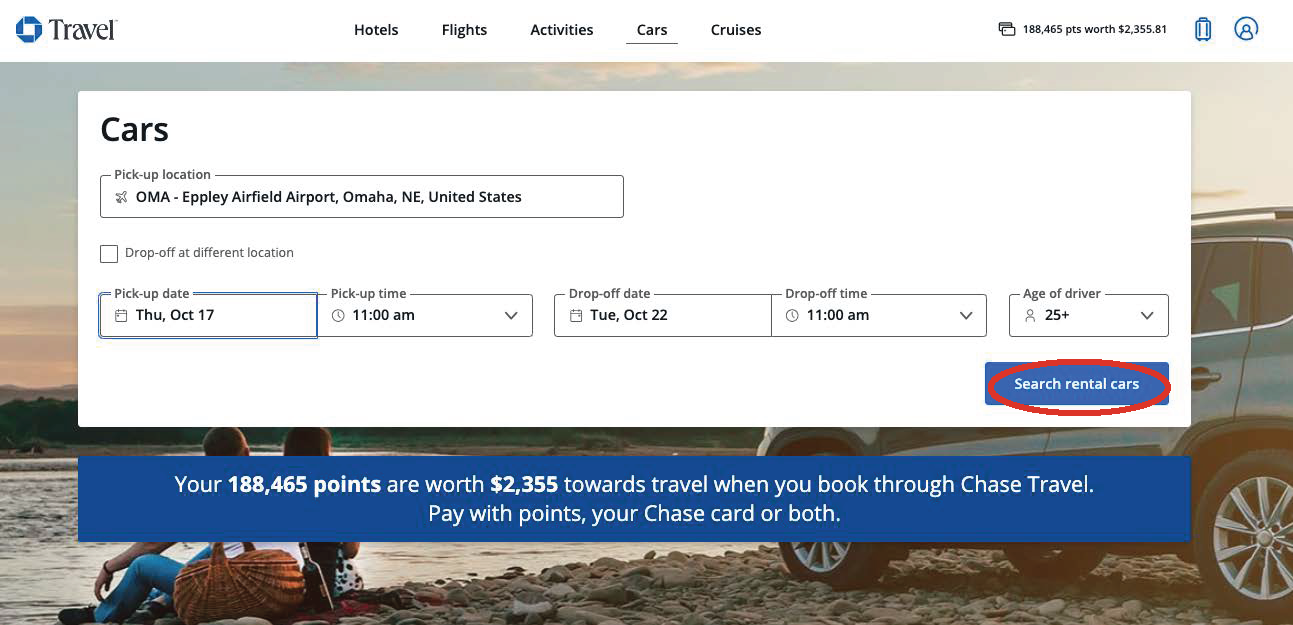Open the user profile icon
This screenshot has width=1293, height=625.
coord(1245,29)
